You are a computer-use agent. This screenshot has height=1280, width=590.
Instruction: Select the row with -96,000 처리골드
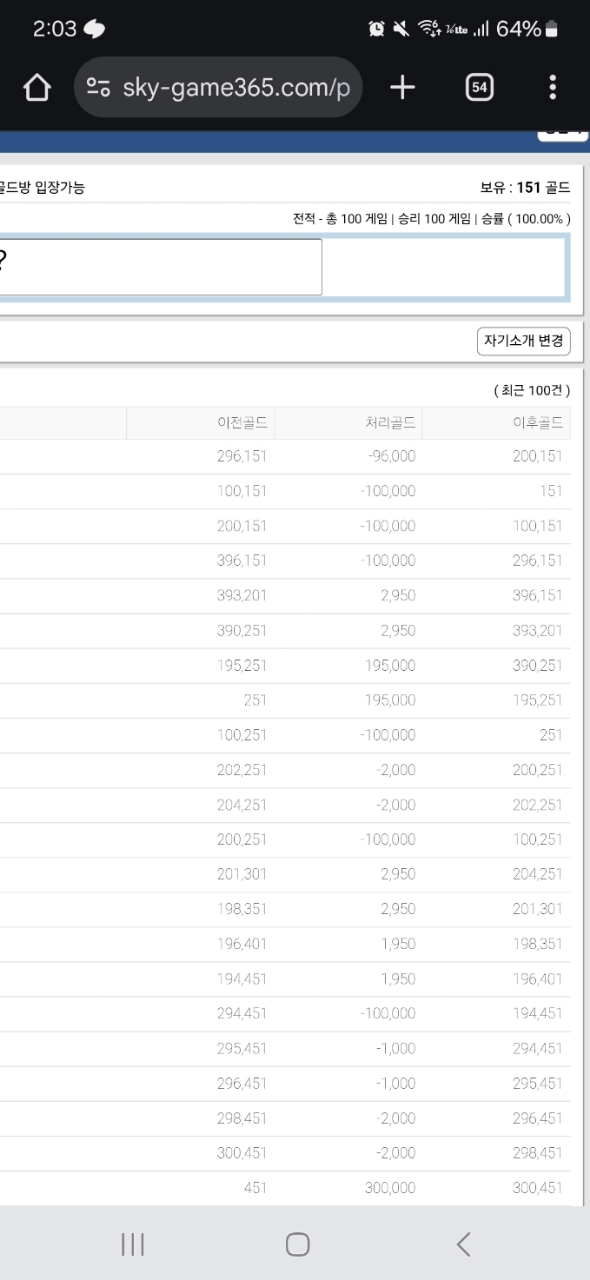click(x=285, y=456)
